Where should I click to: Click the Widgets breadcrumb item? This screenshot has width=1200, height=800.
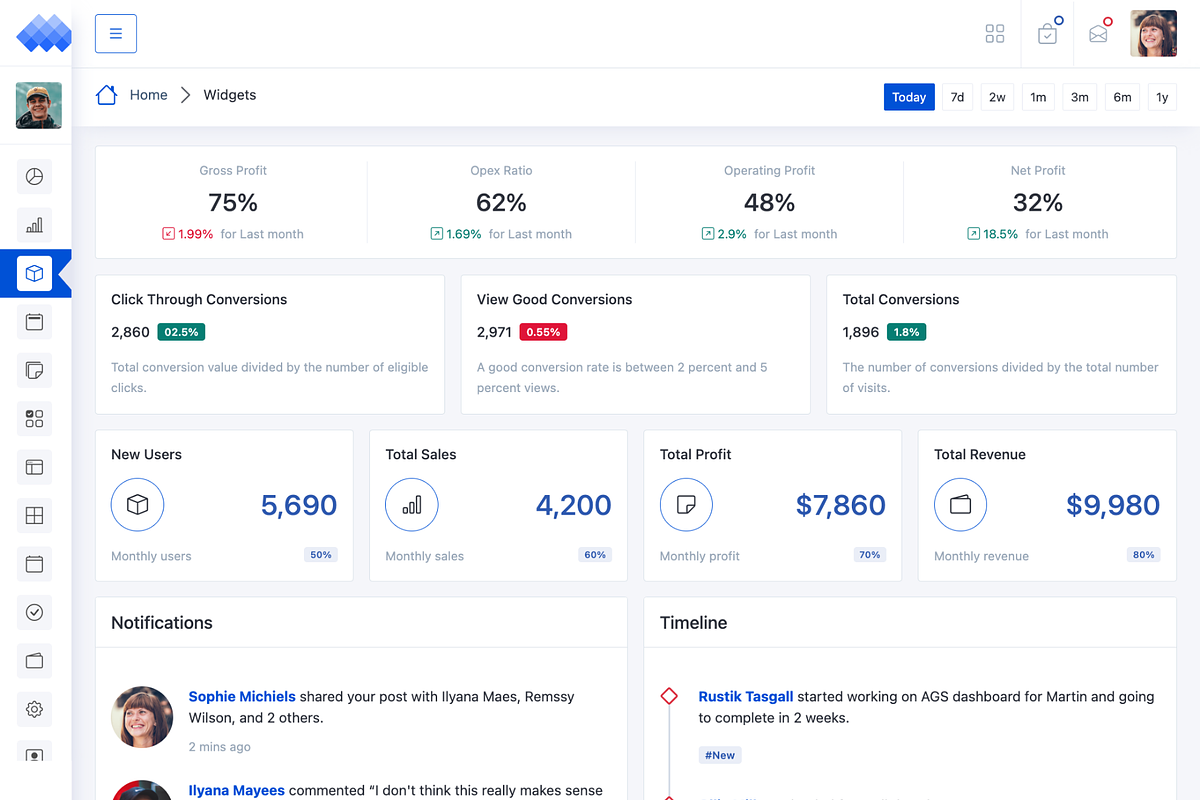pos(230,95)
